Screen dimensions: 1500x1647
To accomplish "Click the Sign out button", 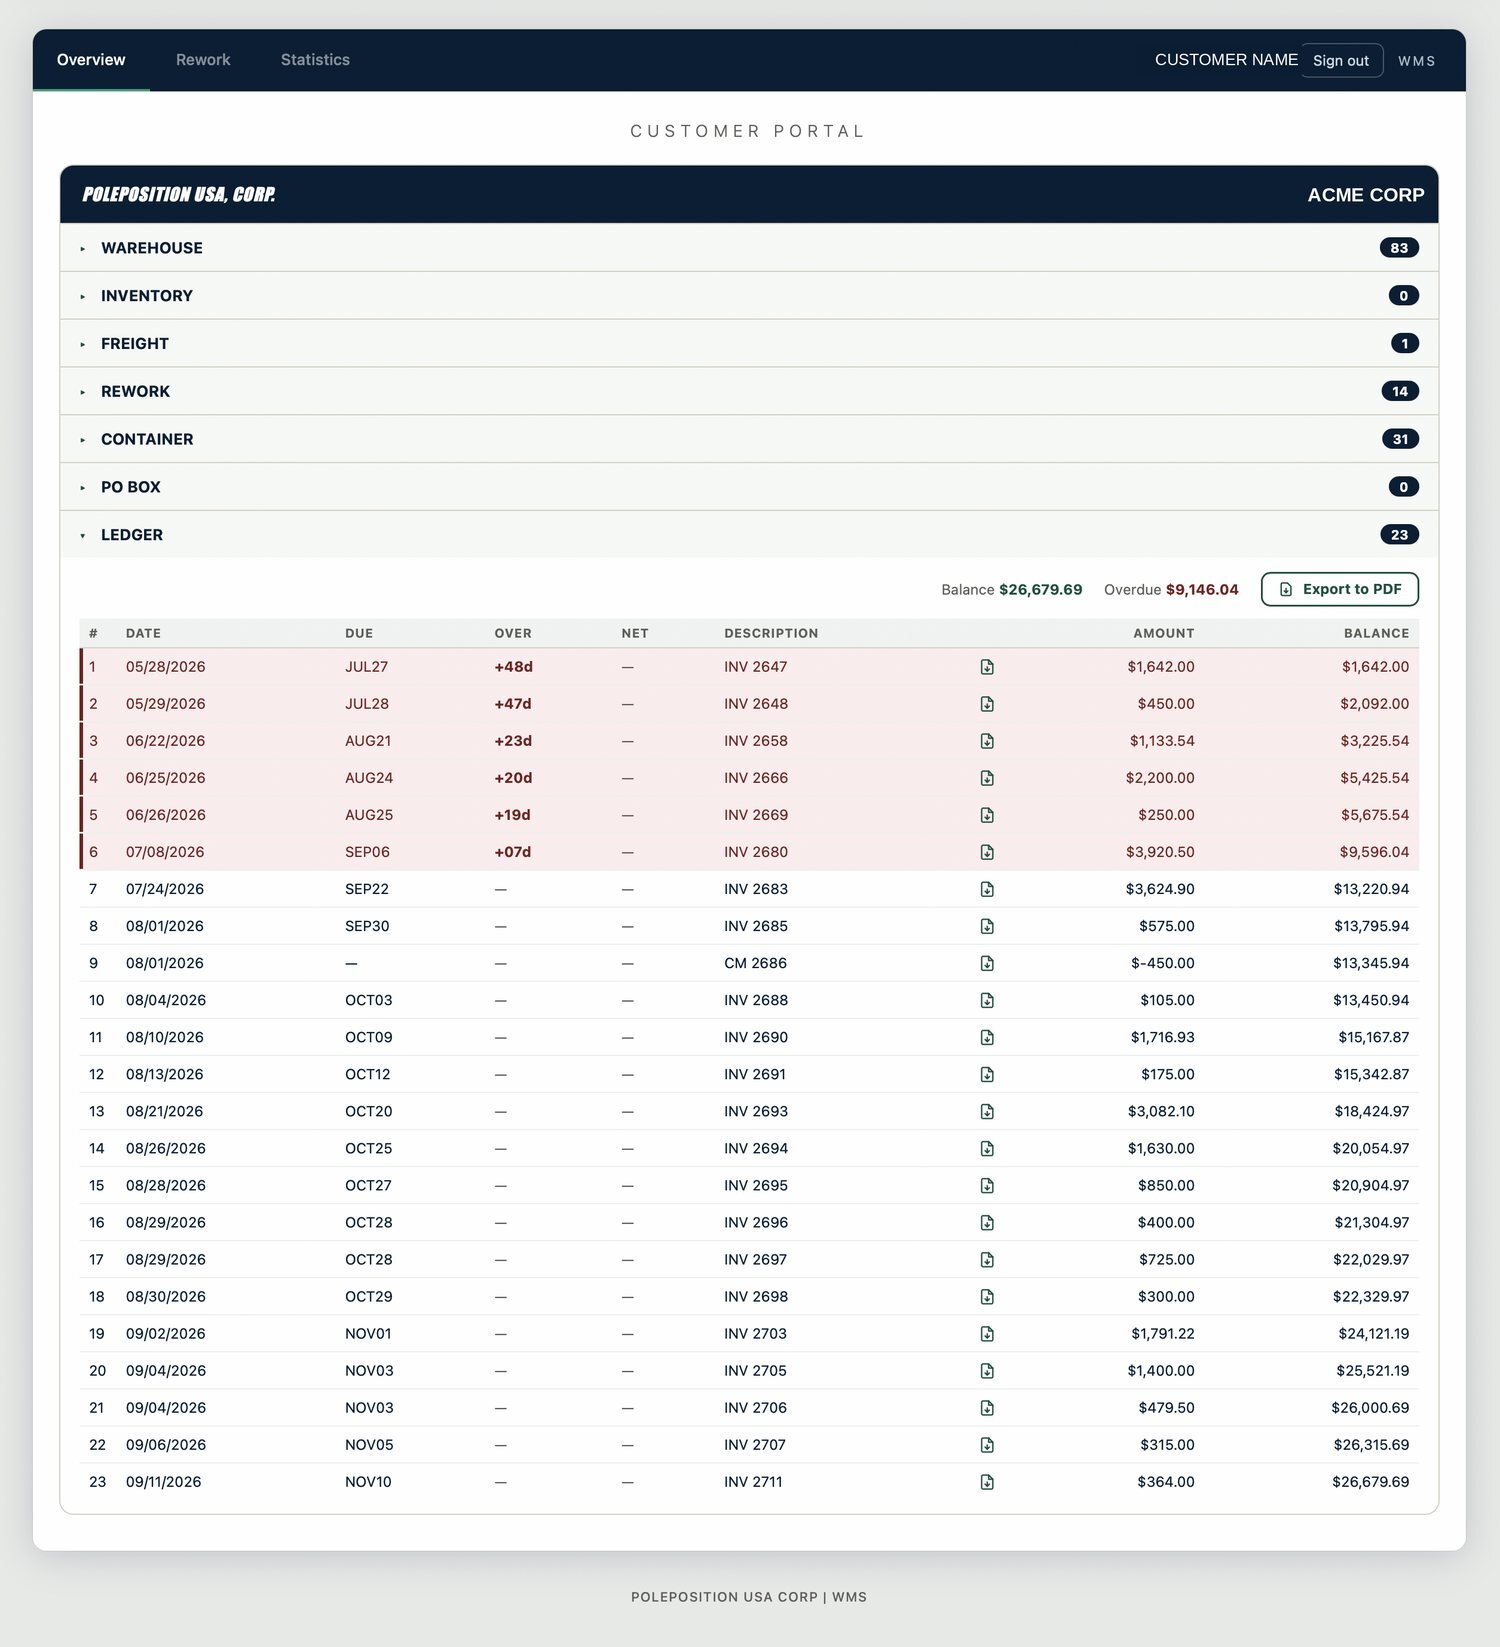I will (x=1341, y=60).
